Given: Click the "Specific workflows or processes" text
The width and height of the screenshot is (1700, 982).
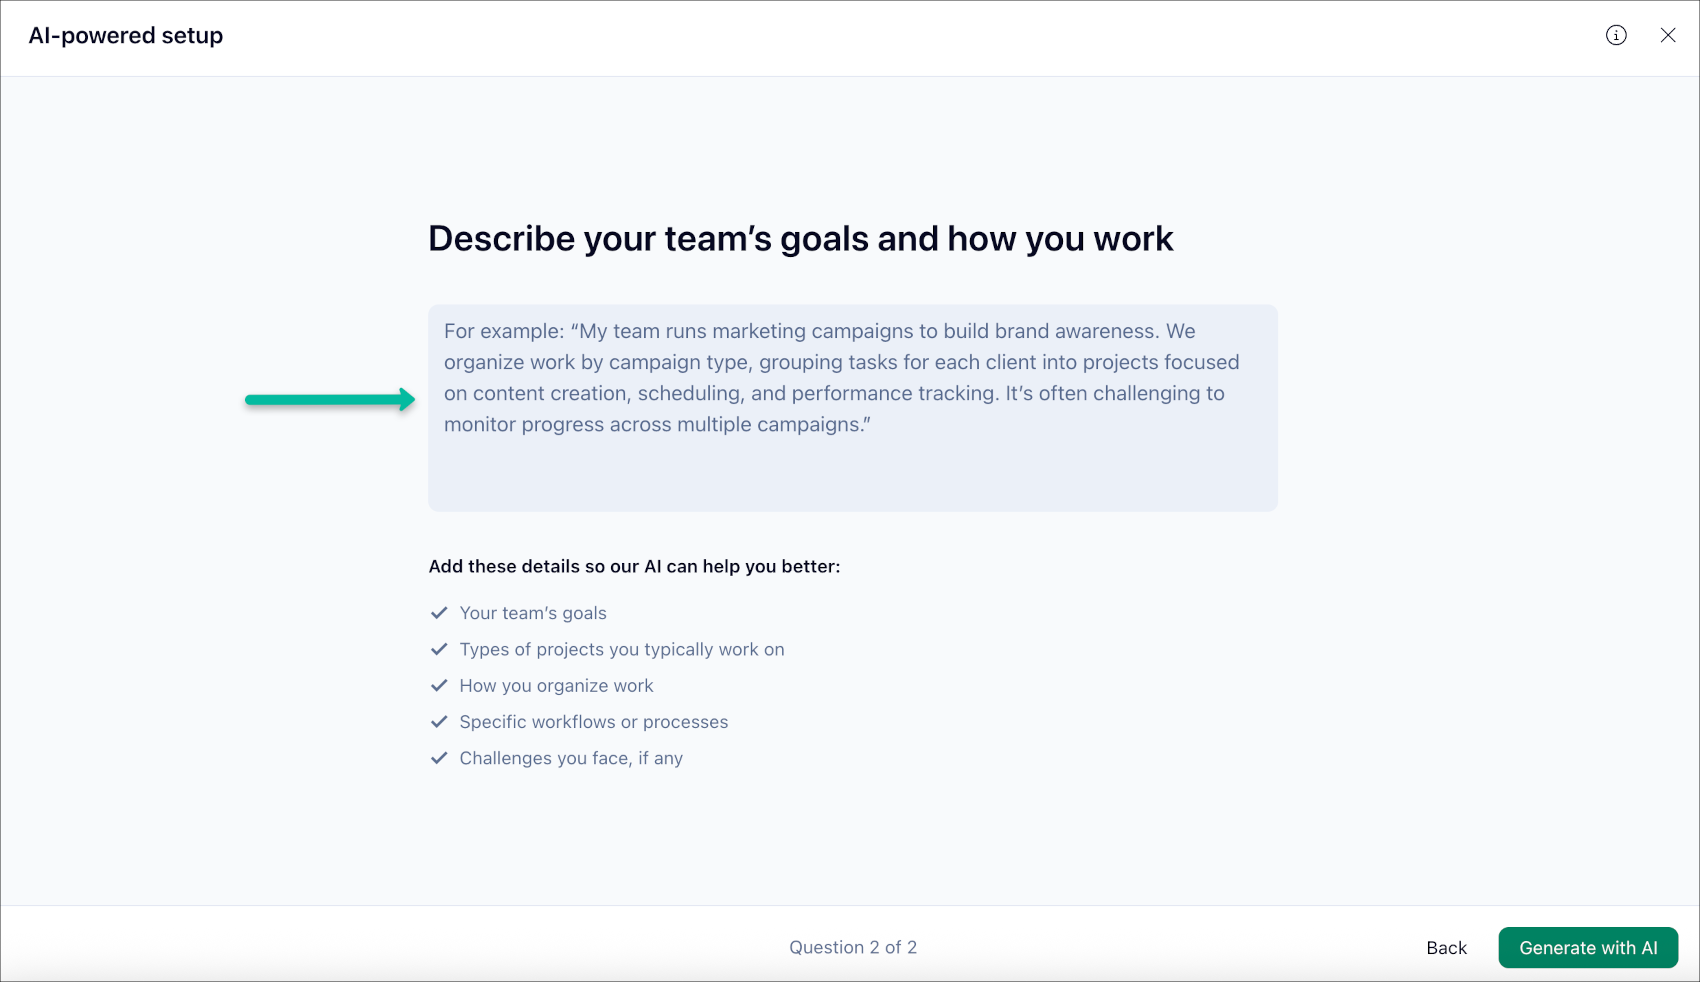Looking at the screenshot, I should pos(594,722).
